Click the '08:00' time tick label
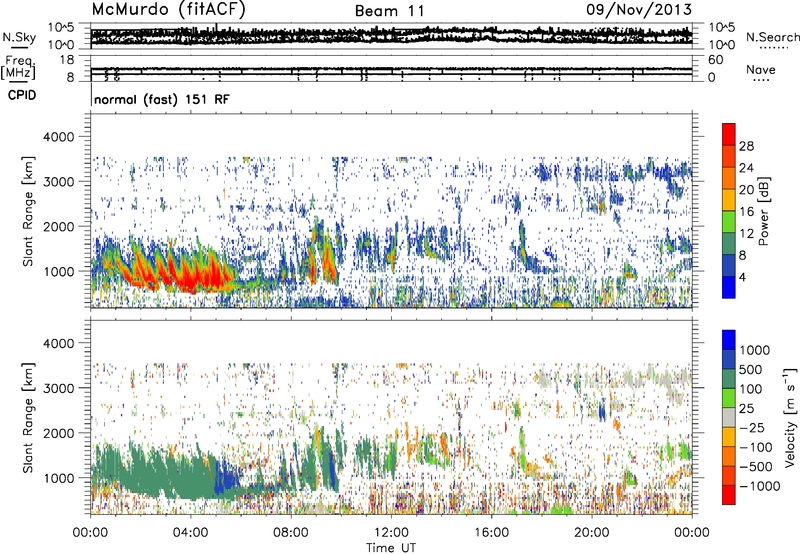800x554 pixels. coord(291,533)
